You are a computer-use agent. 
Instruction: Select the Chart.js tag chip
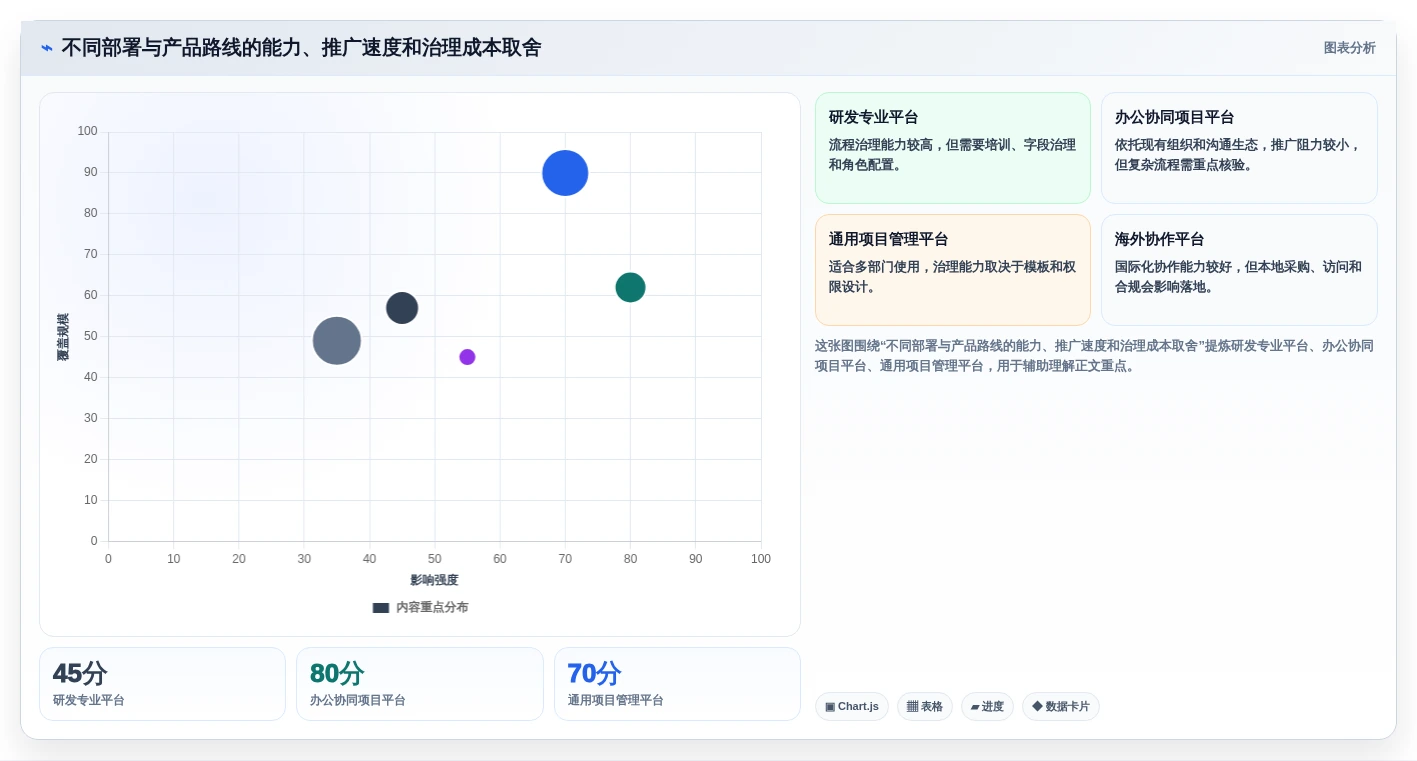pos(852,707)
